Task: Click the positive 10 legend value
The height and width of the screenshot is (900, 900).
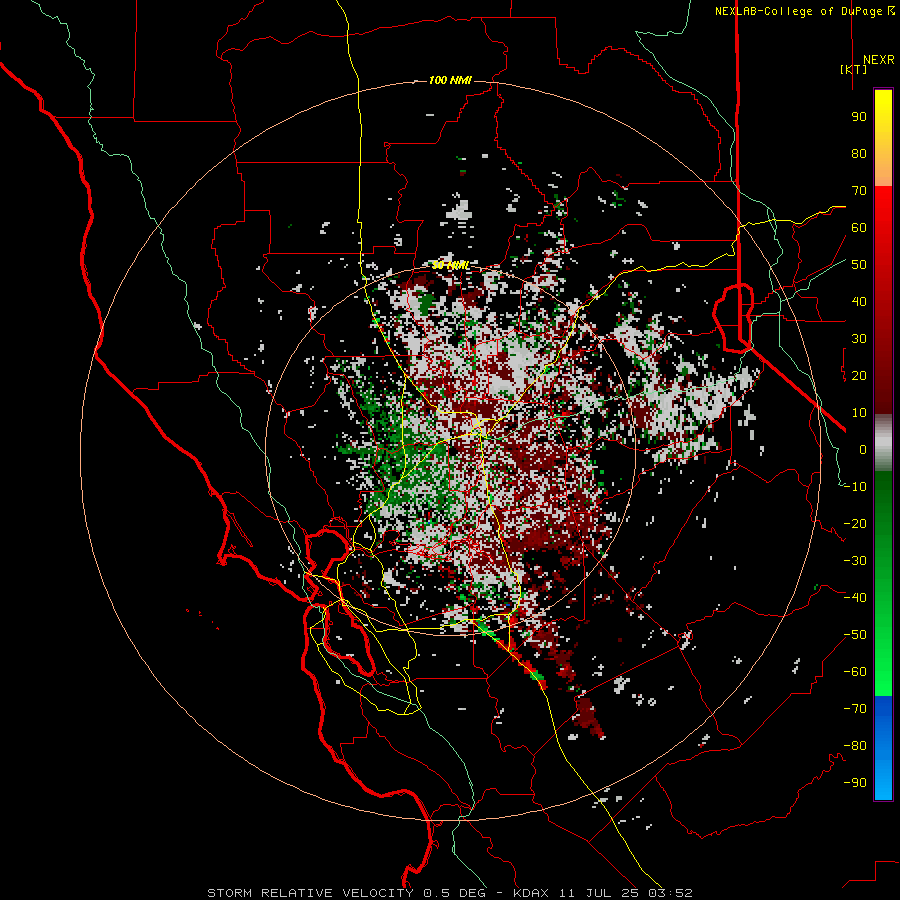Action: 859,413
